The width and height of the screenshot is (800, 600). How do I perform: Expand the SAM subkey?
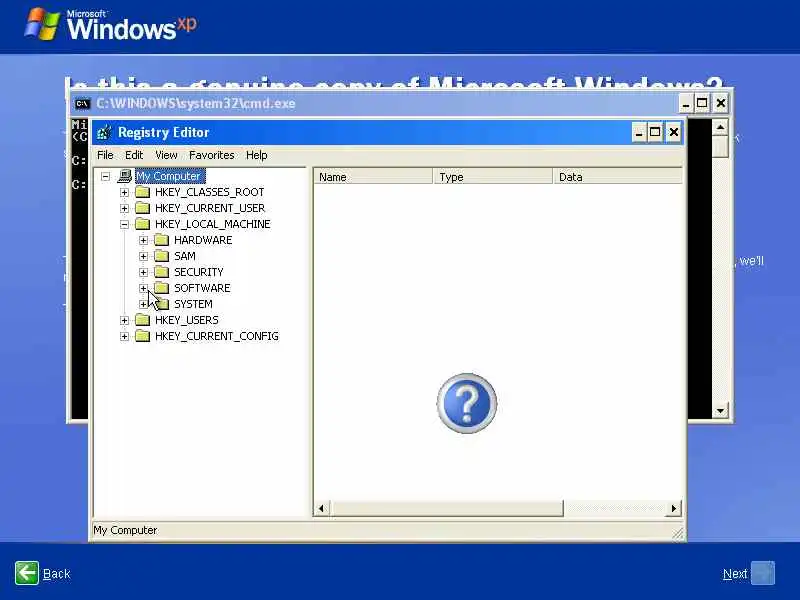pos(143,256)
